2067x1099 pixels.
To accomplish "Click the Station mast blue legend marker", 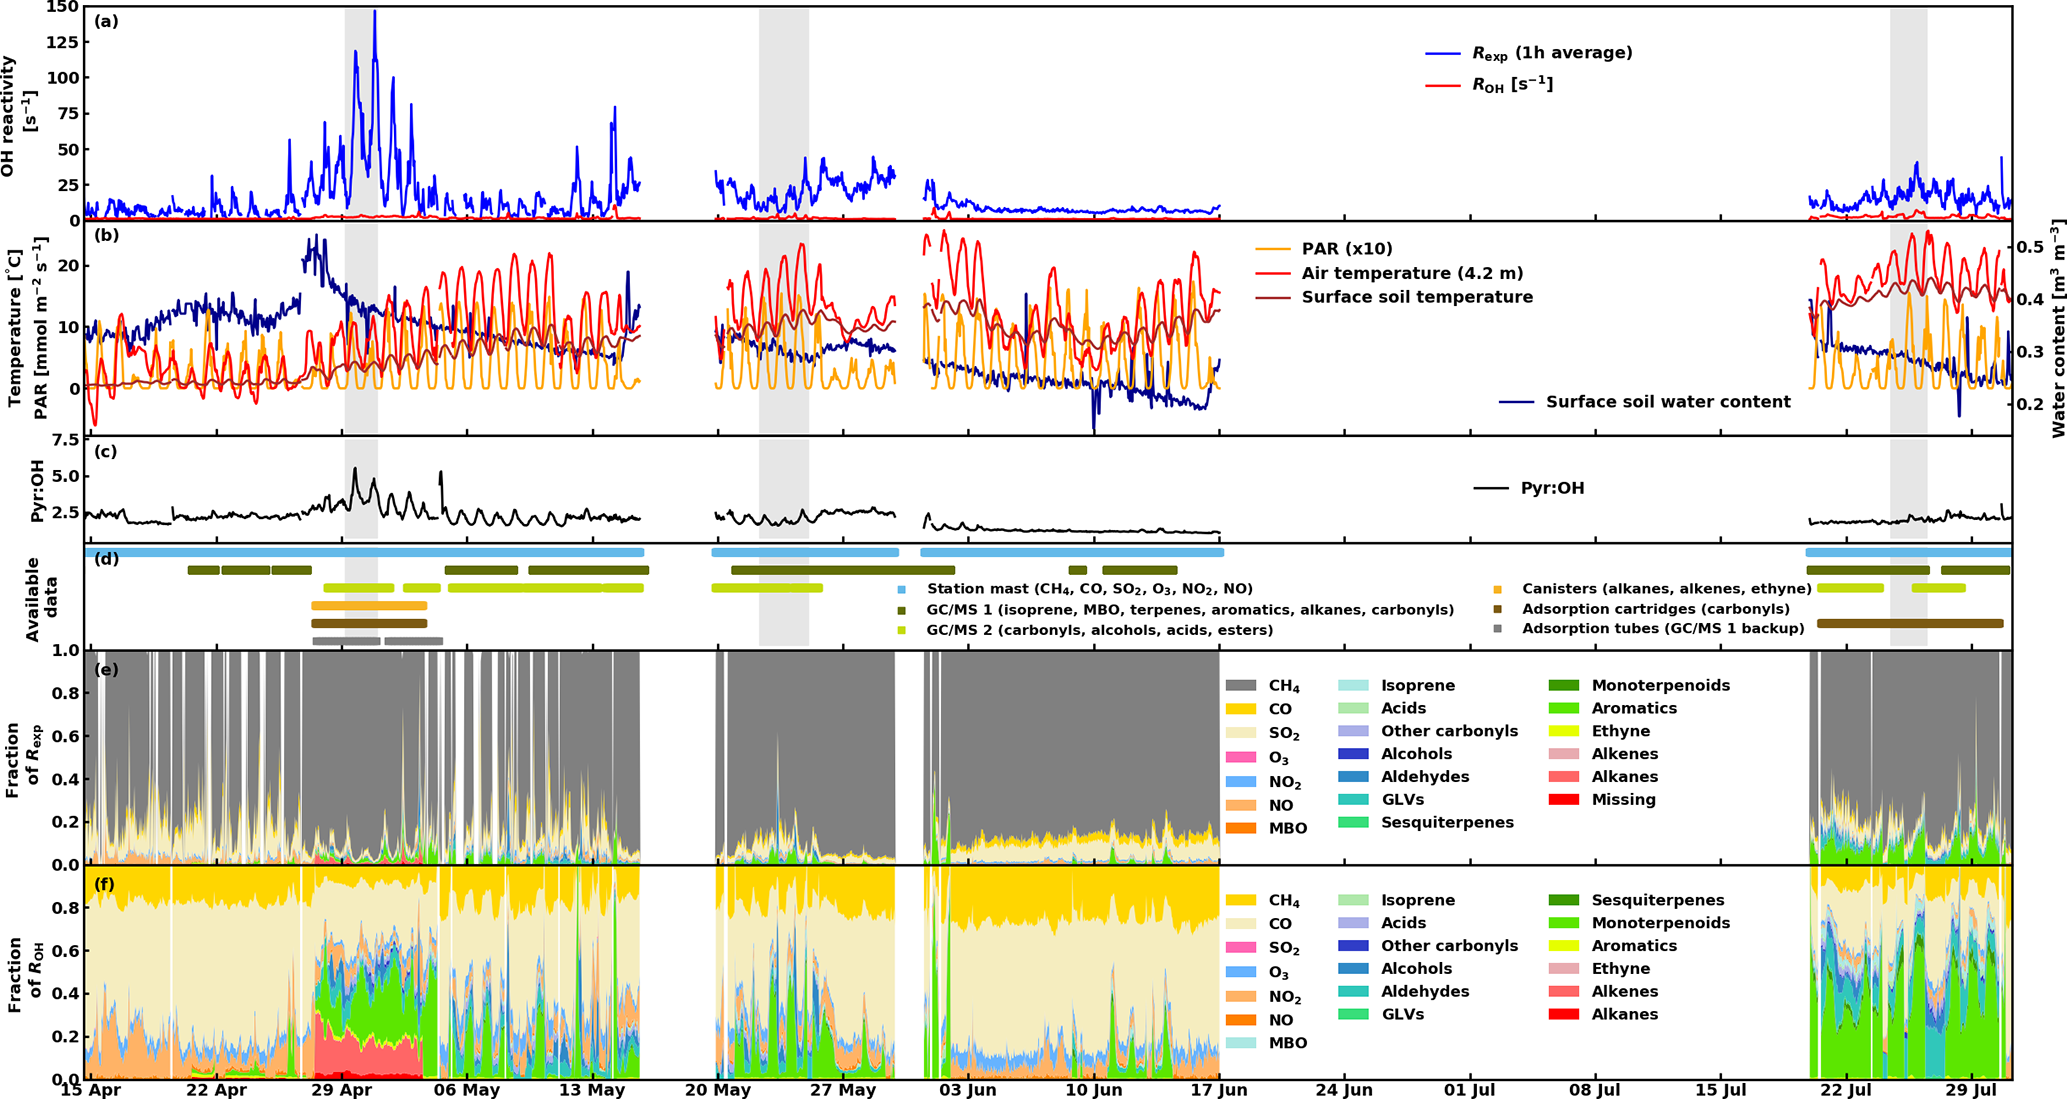I will (x=901, y=590).
